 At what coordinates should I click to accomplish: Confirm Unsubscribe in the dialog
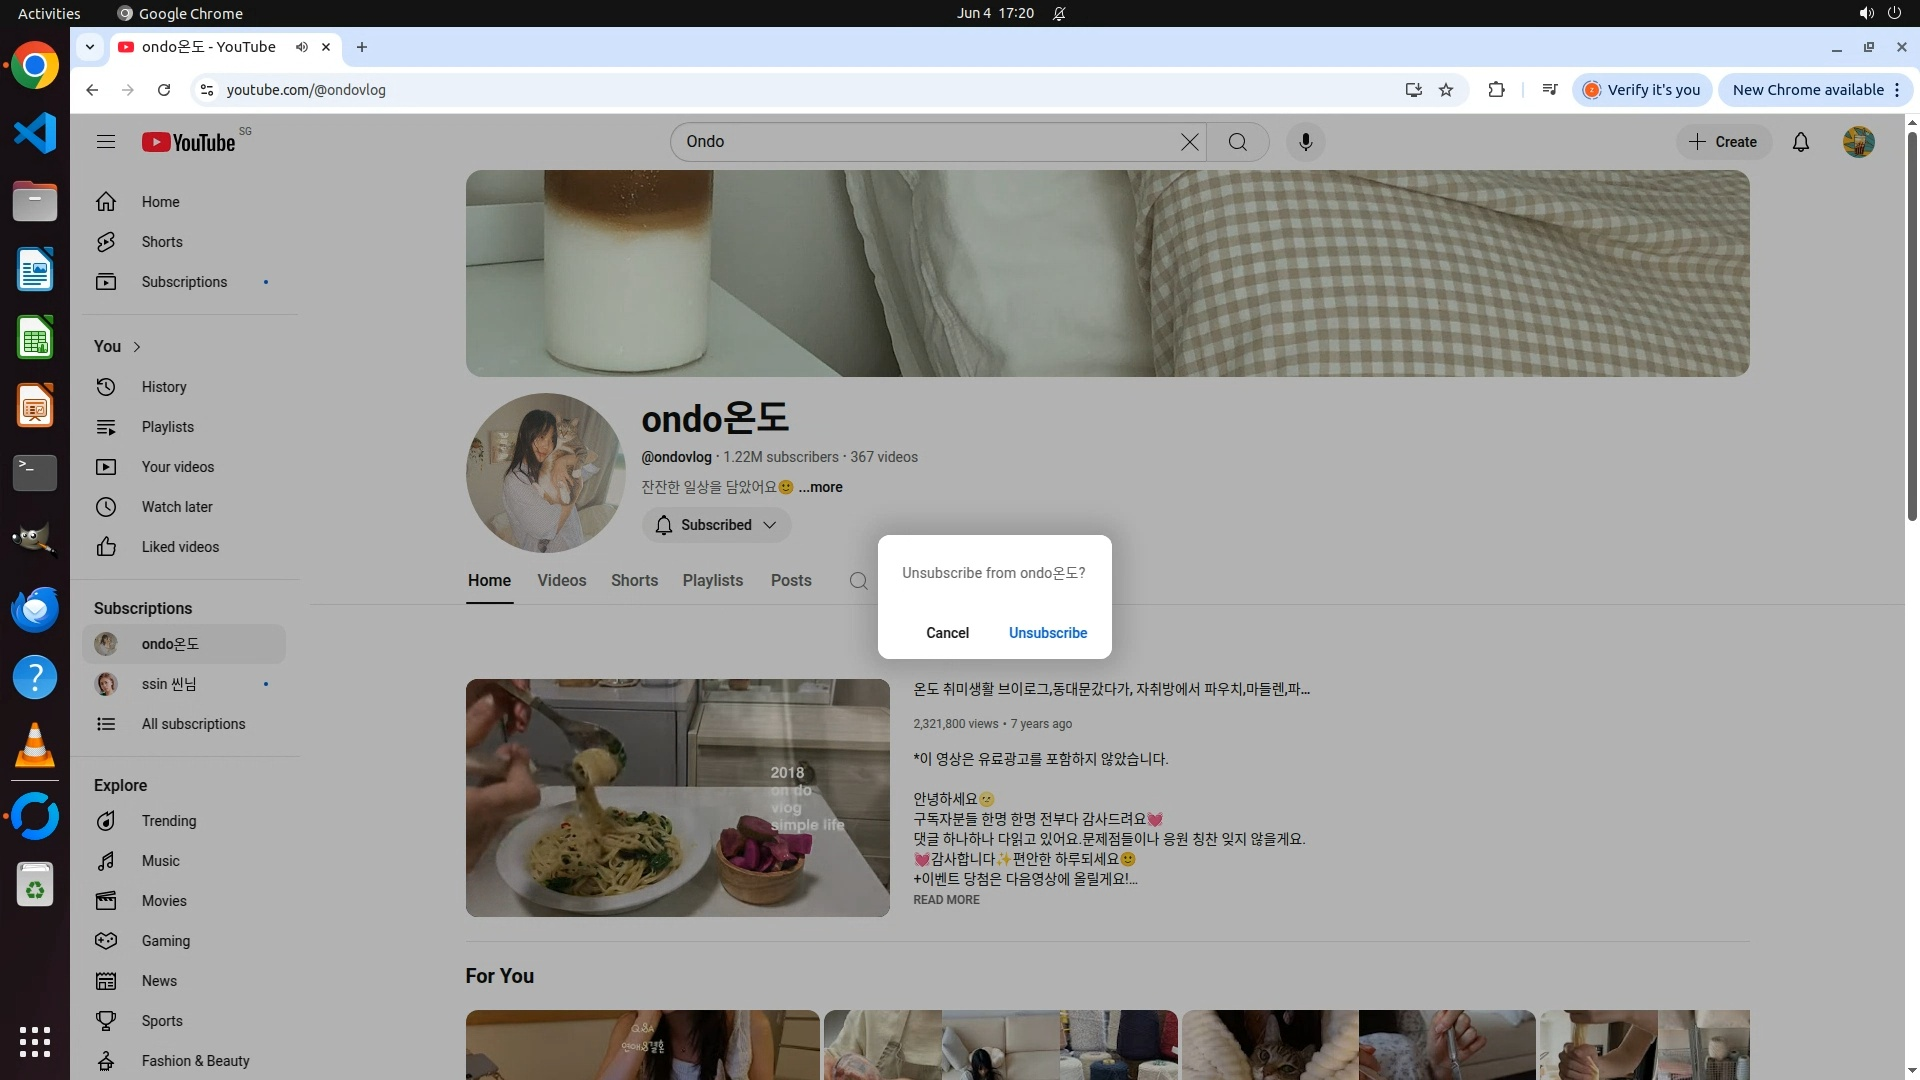[x=1047, y=633]
